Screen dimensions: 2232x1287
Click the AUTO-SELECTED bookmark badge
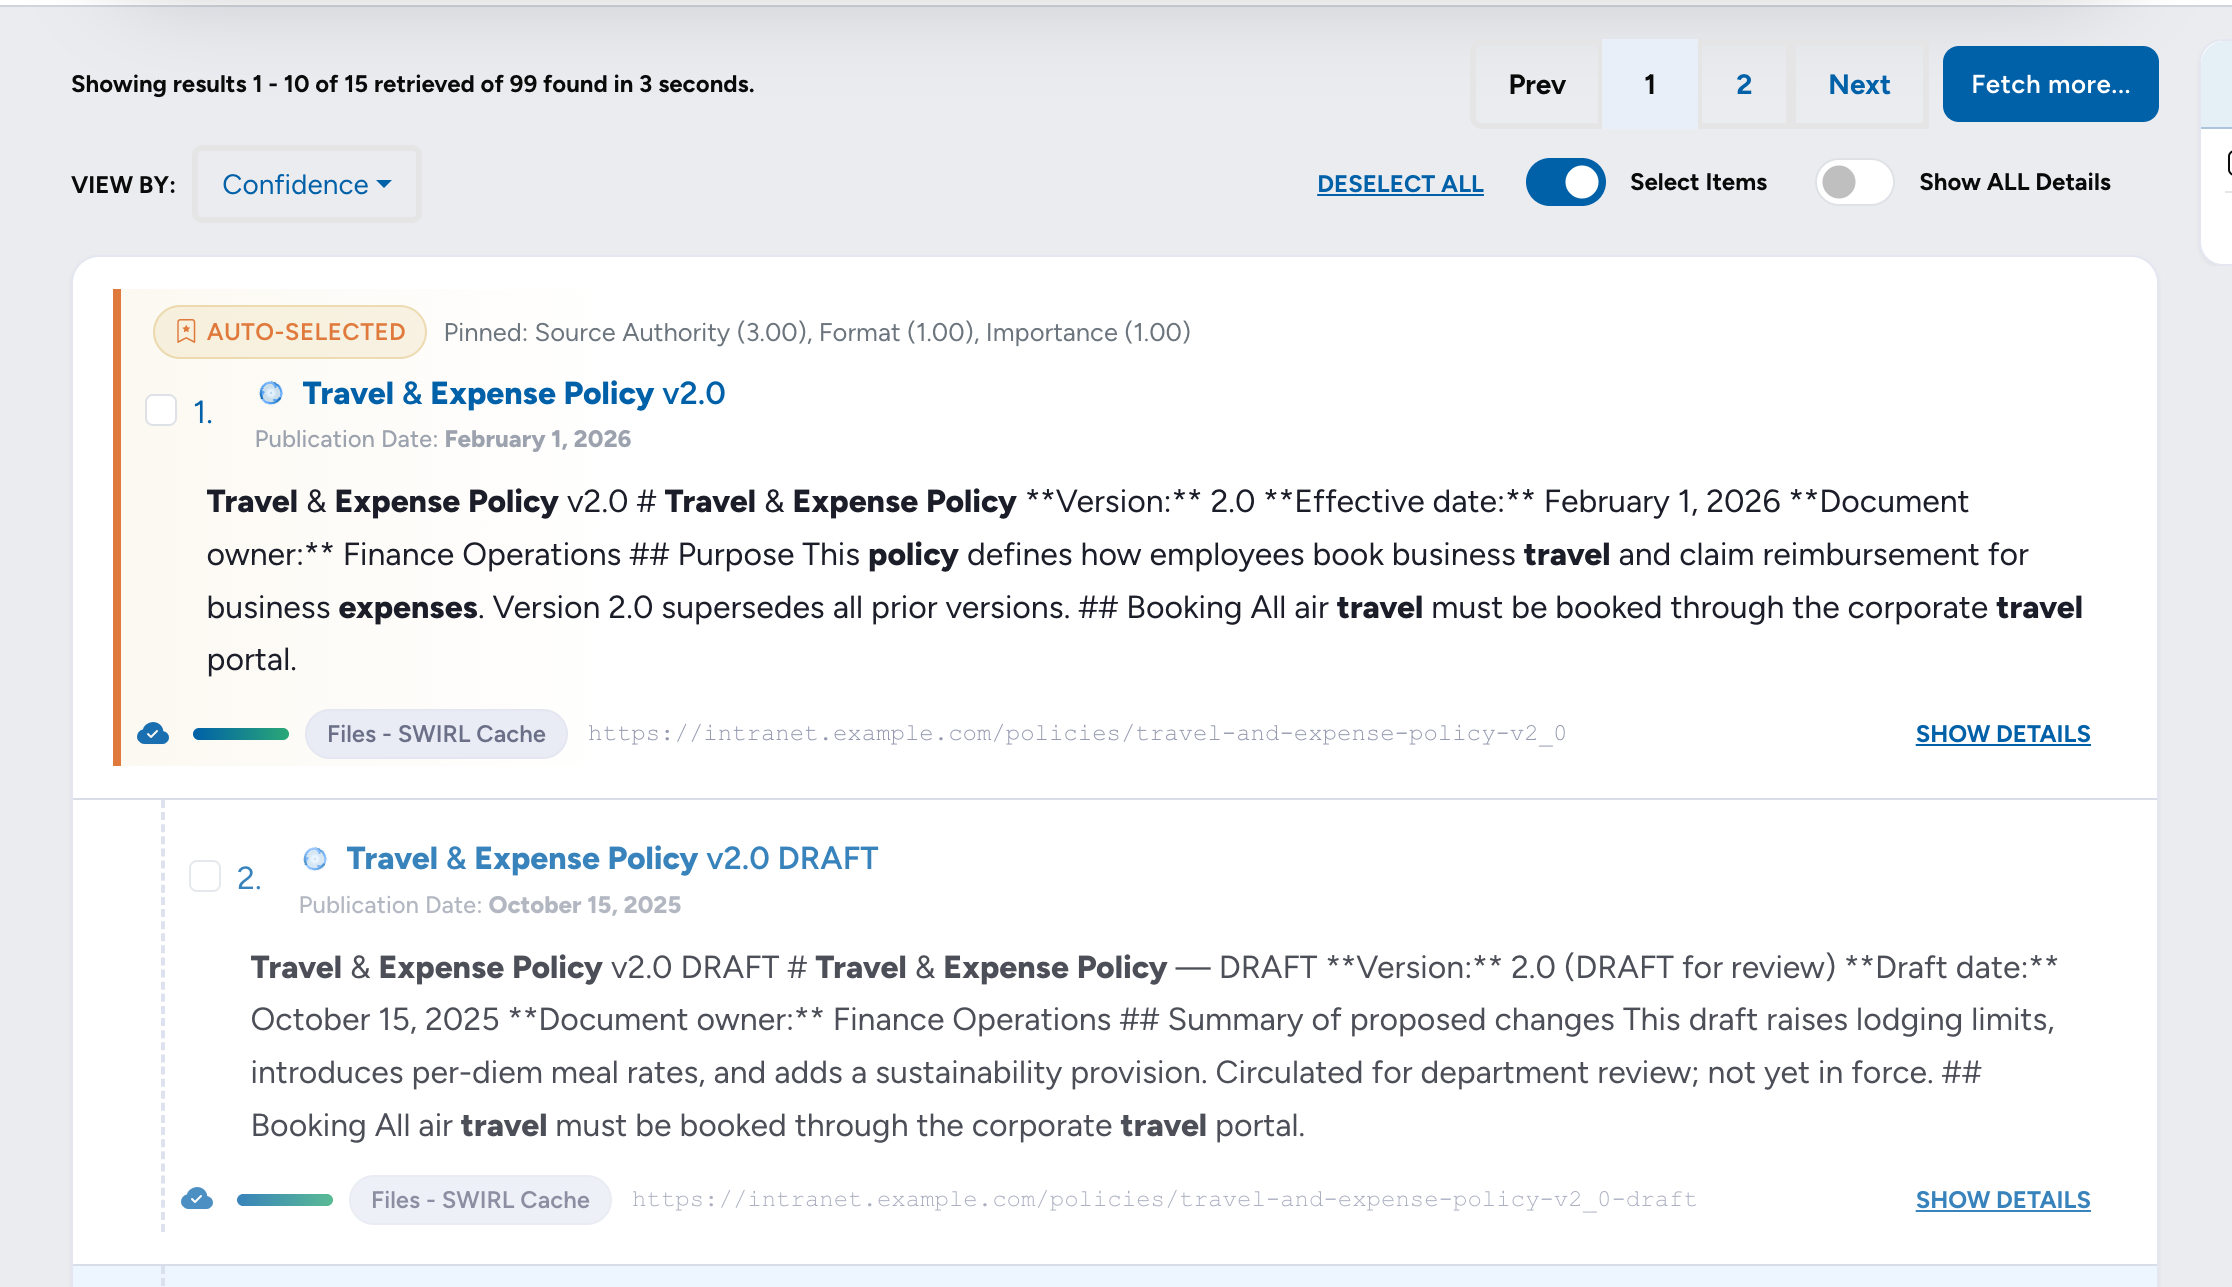click(x=290, y=332)
